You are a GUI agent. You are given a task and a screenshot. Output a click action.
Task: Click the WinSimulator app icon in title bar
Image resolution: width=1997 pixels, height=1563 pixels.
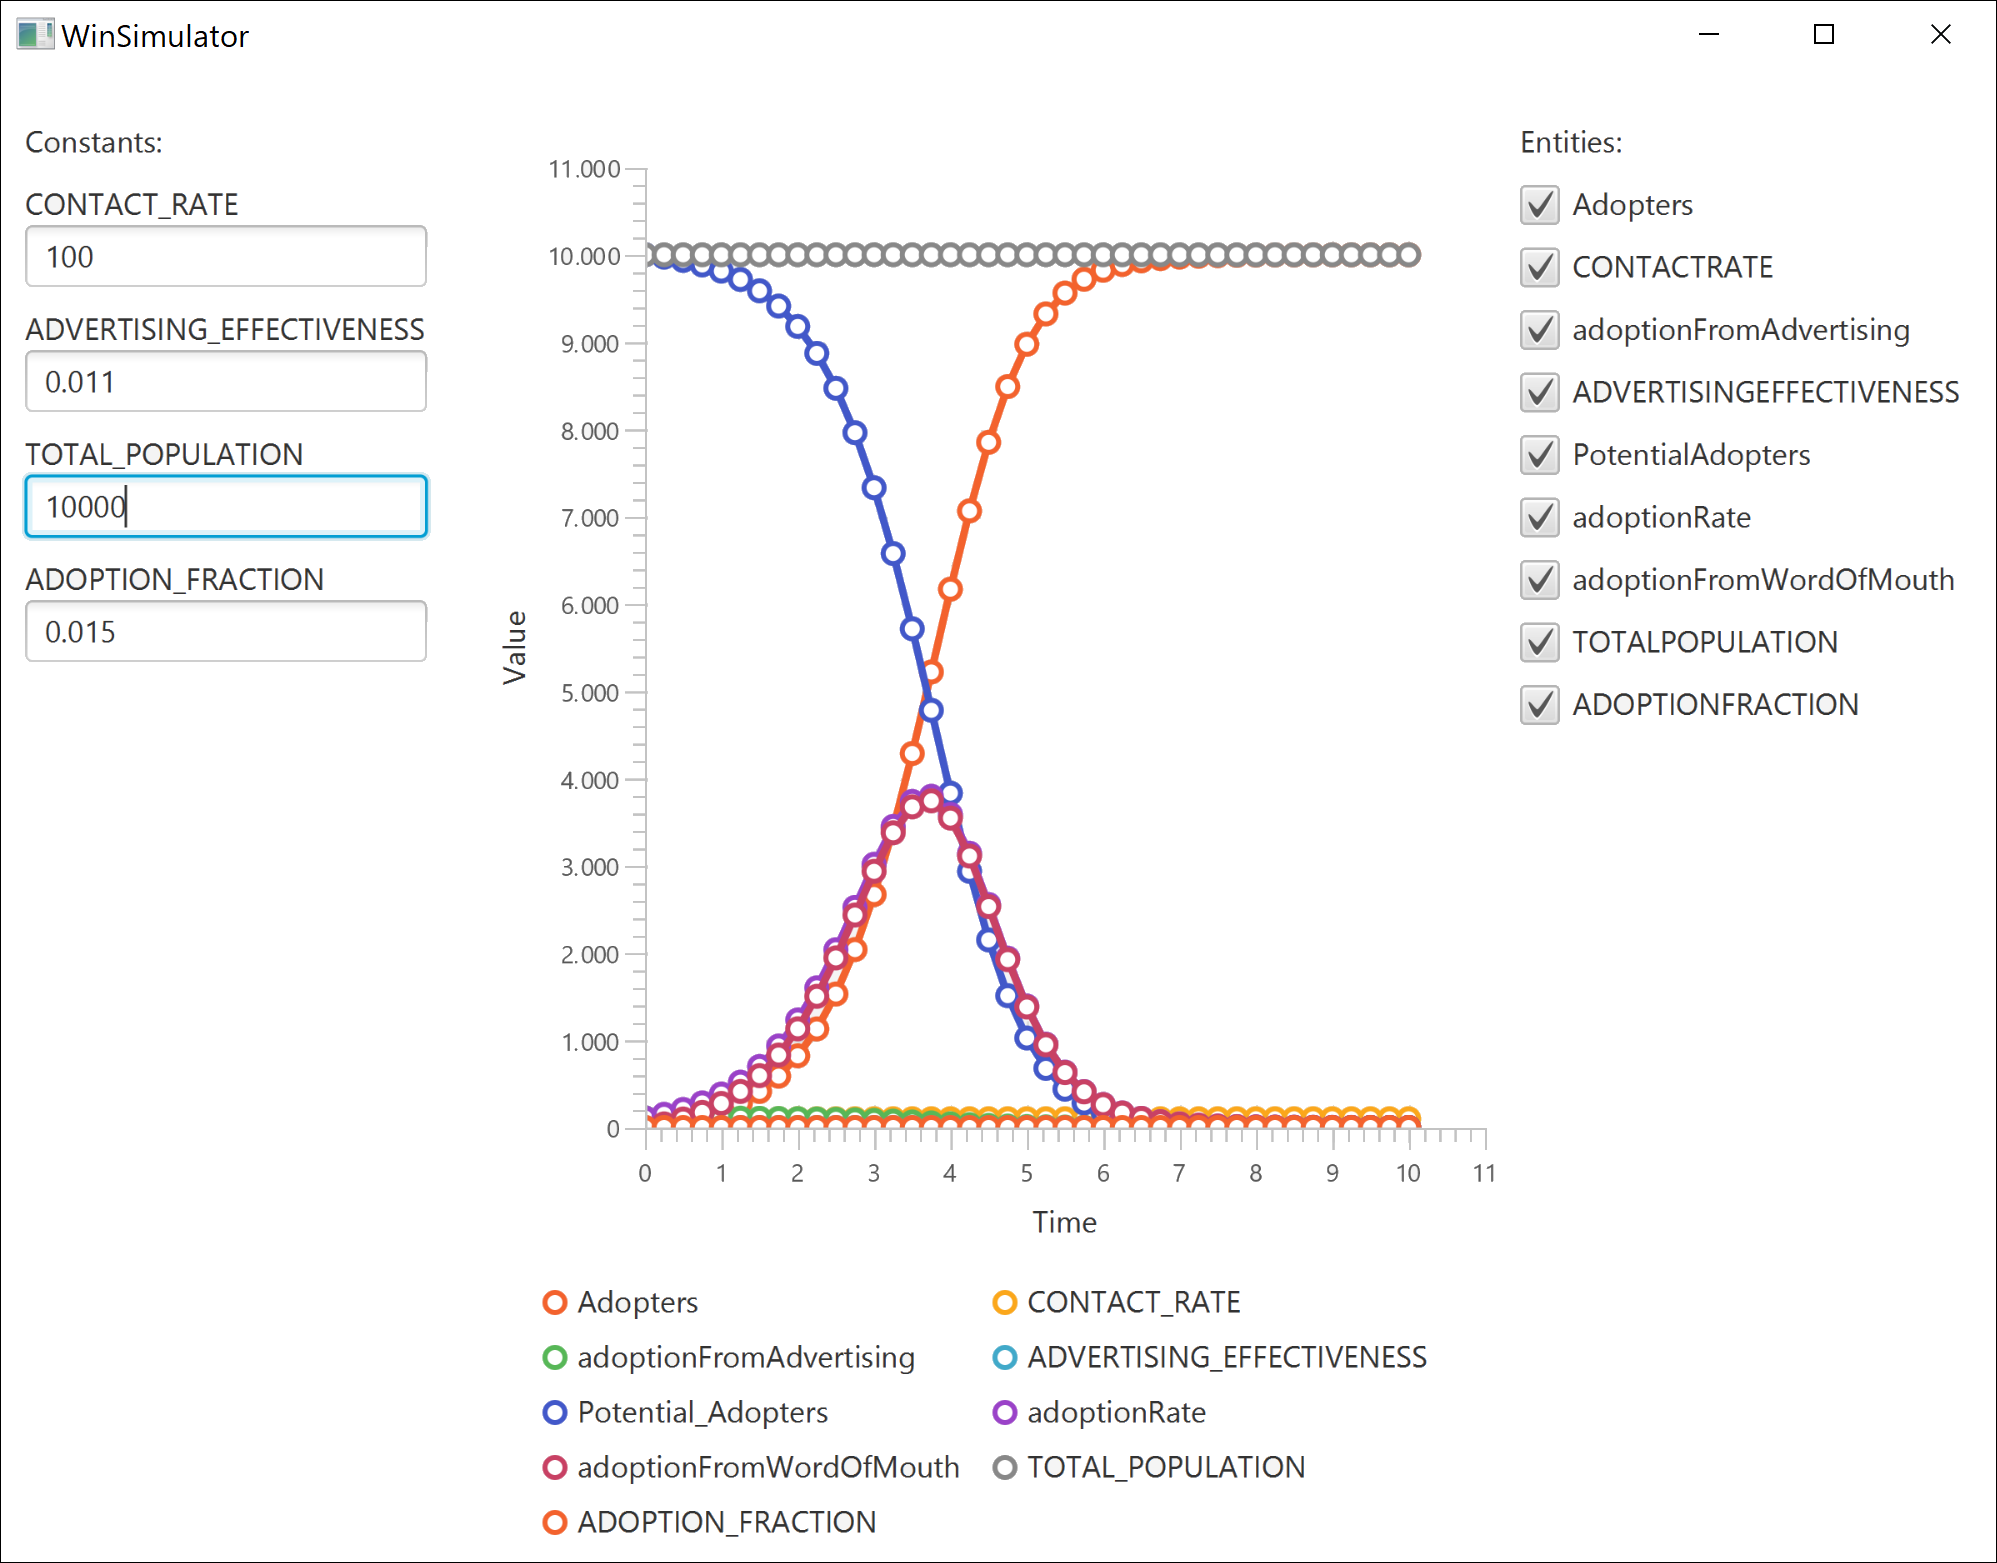[x=34, y=35]
